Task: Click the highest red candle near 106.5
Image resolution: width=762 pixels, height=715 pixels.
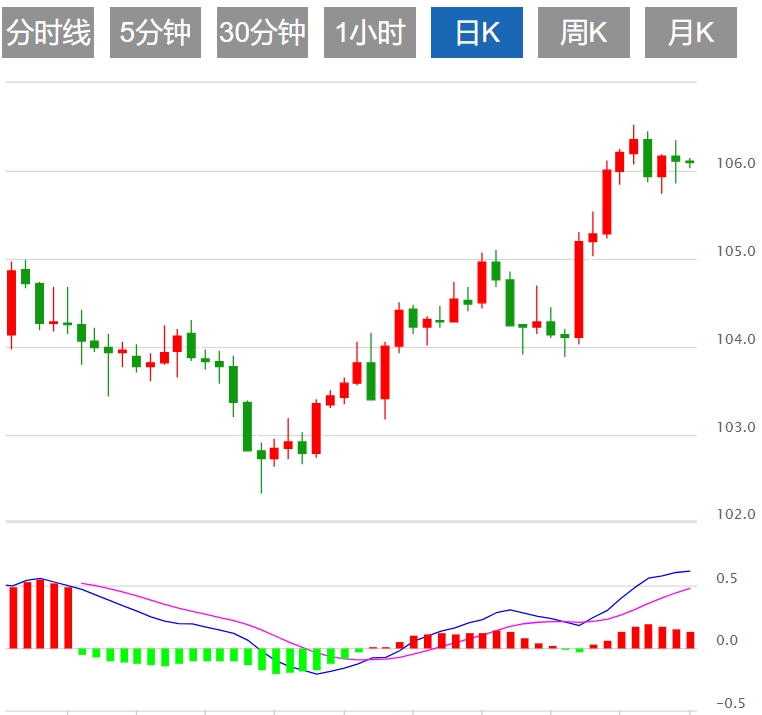Action: [x=633, y=146]
